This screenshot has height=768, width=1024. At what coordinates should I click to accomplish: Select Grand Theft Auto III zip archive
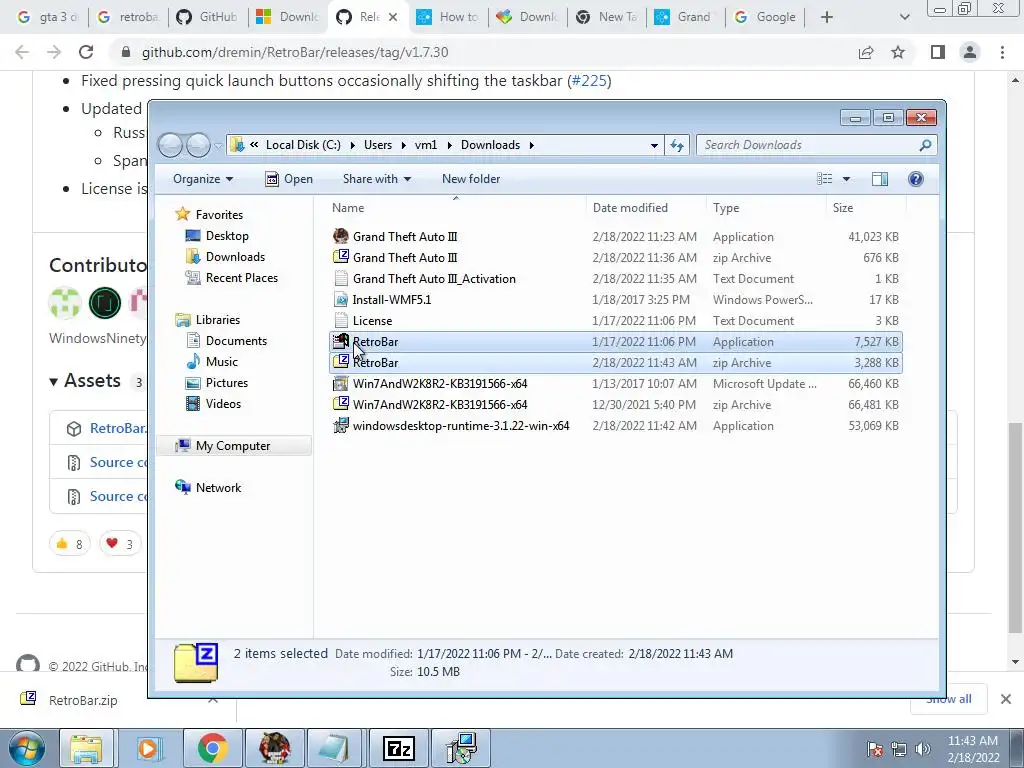click(615, 257)
